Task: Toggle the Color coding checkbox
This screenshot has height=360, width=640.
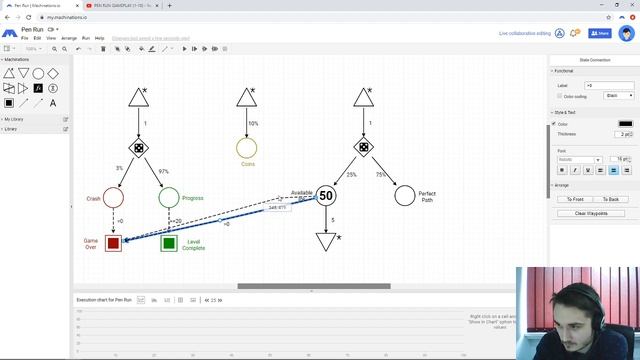Action: (x=560, y=96)
